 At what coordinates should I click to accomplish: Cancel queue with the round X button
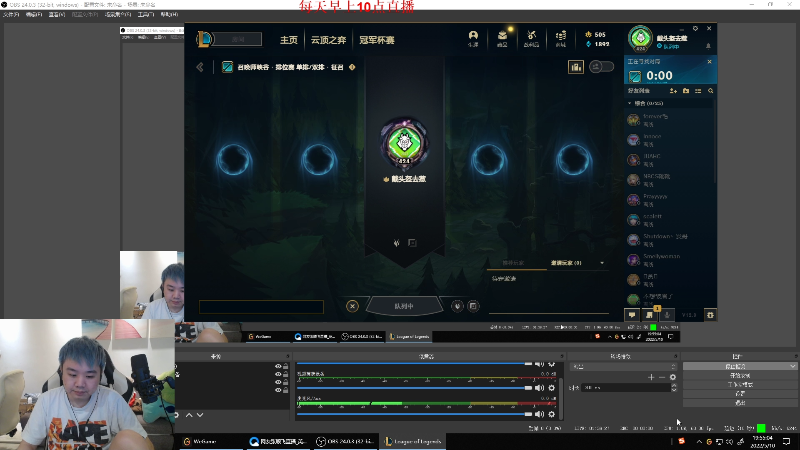click(352, 306)
